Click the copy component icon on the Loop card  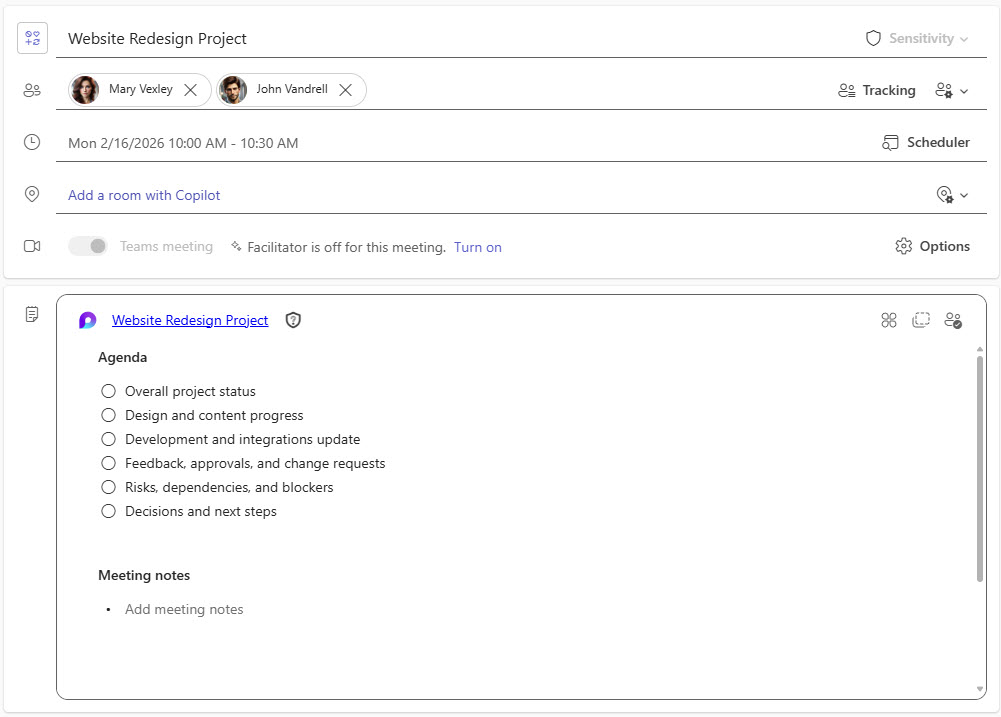tap(921, 320)
